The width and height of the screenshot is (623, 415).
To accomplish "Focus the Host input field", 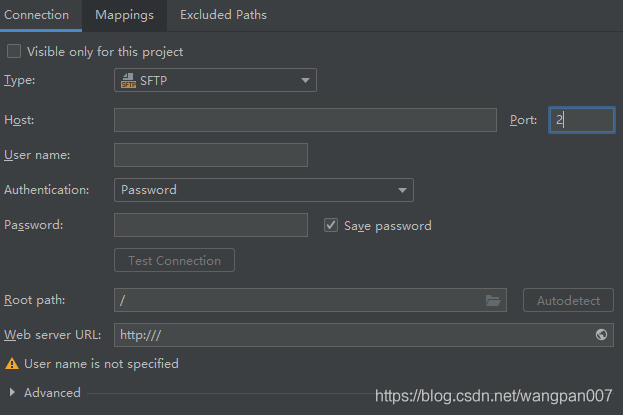I will (305, 120).
